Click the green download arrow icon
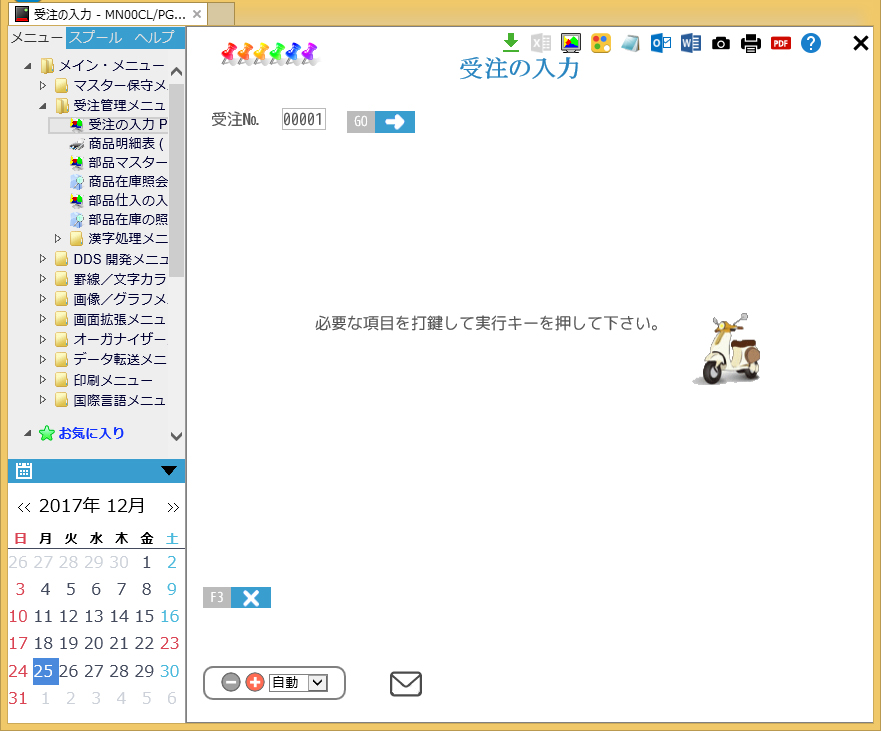The width and height of the screenshot is (881, 731). (511, 42)
